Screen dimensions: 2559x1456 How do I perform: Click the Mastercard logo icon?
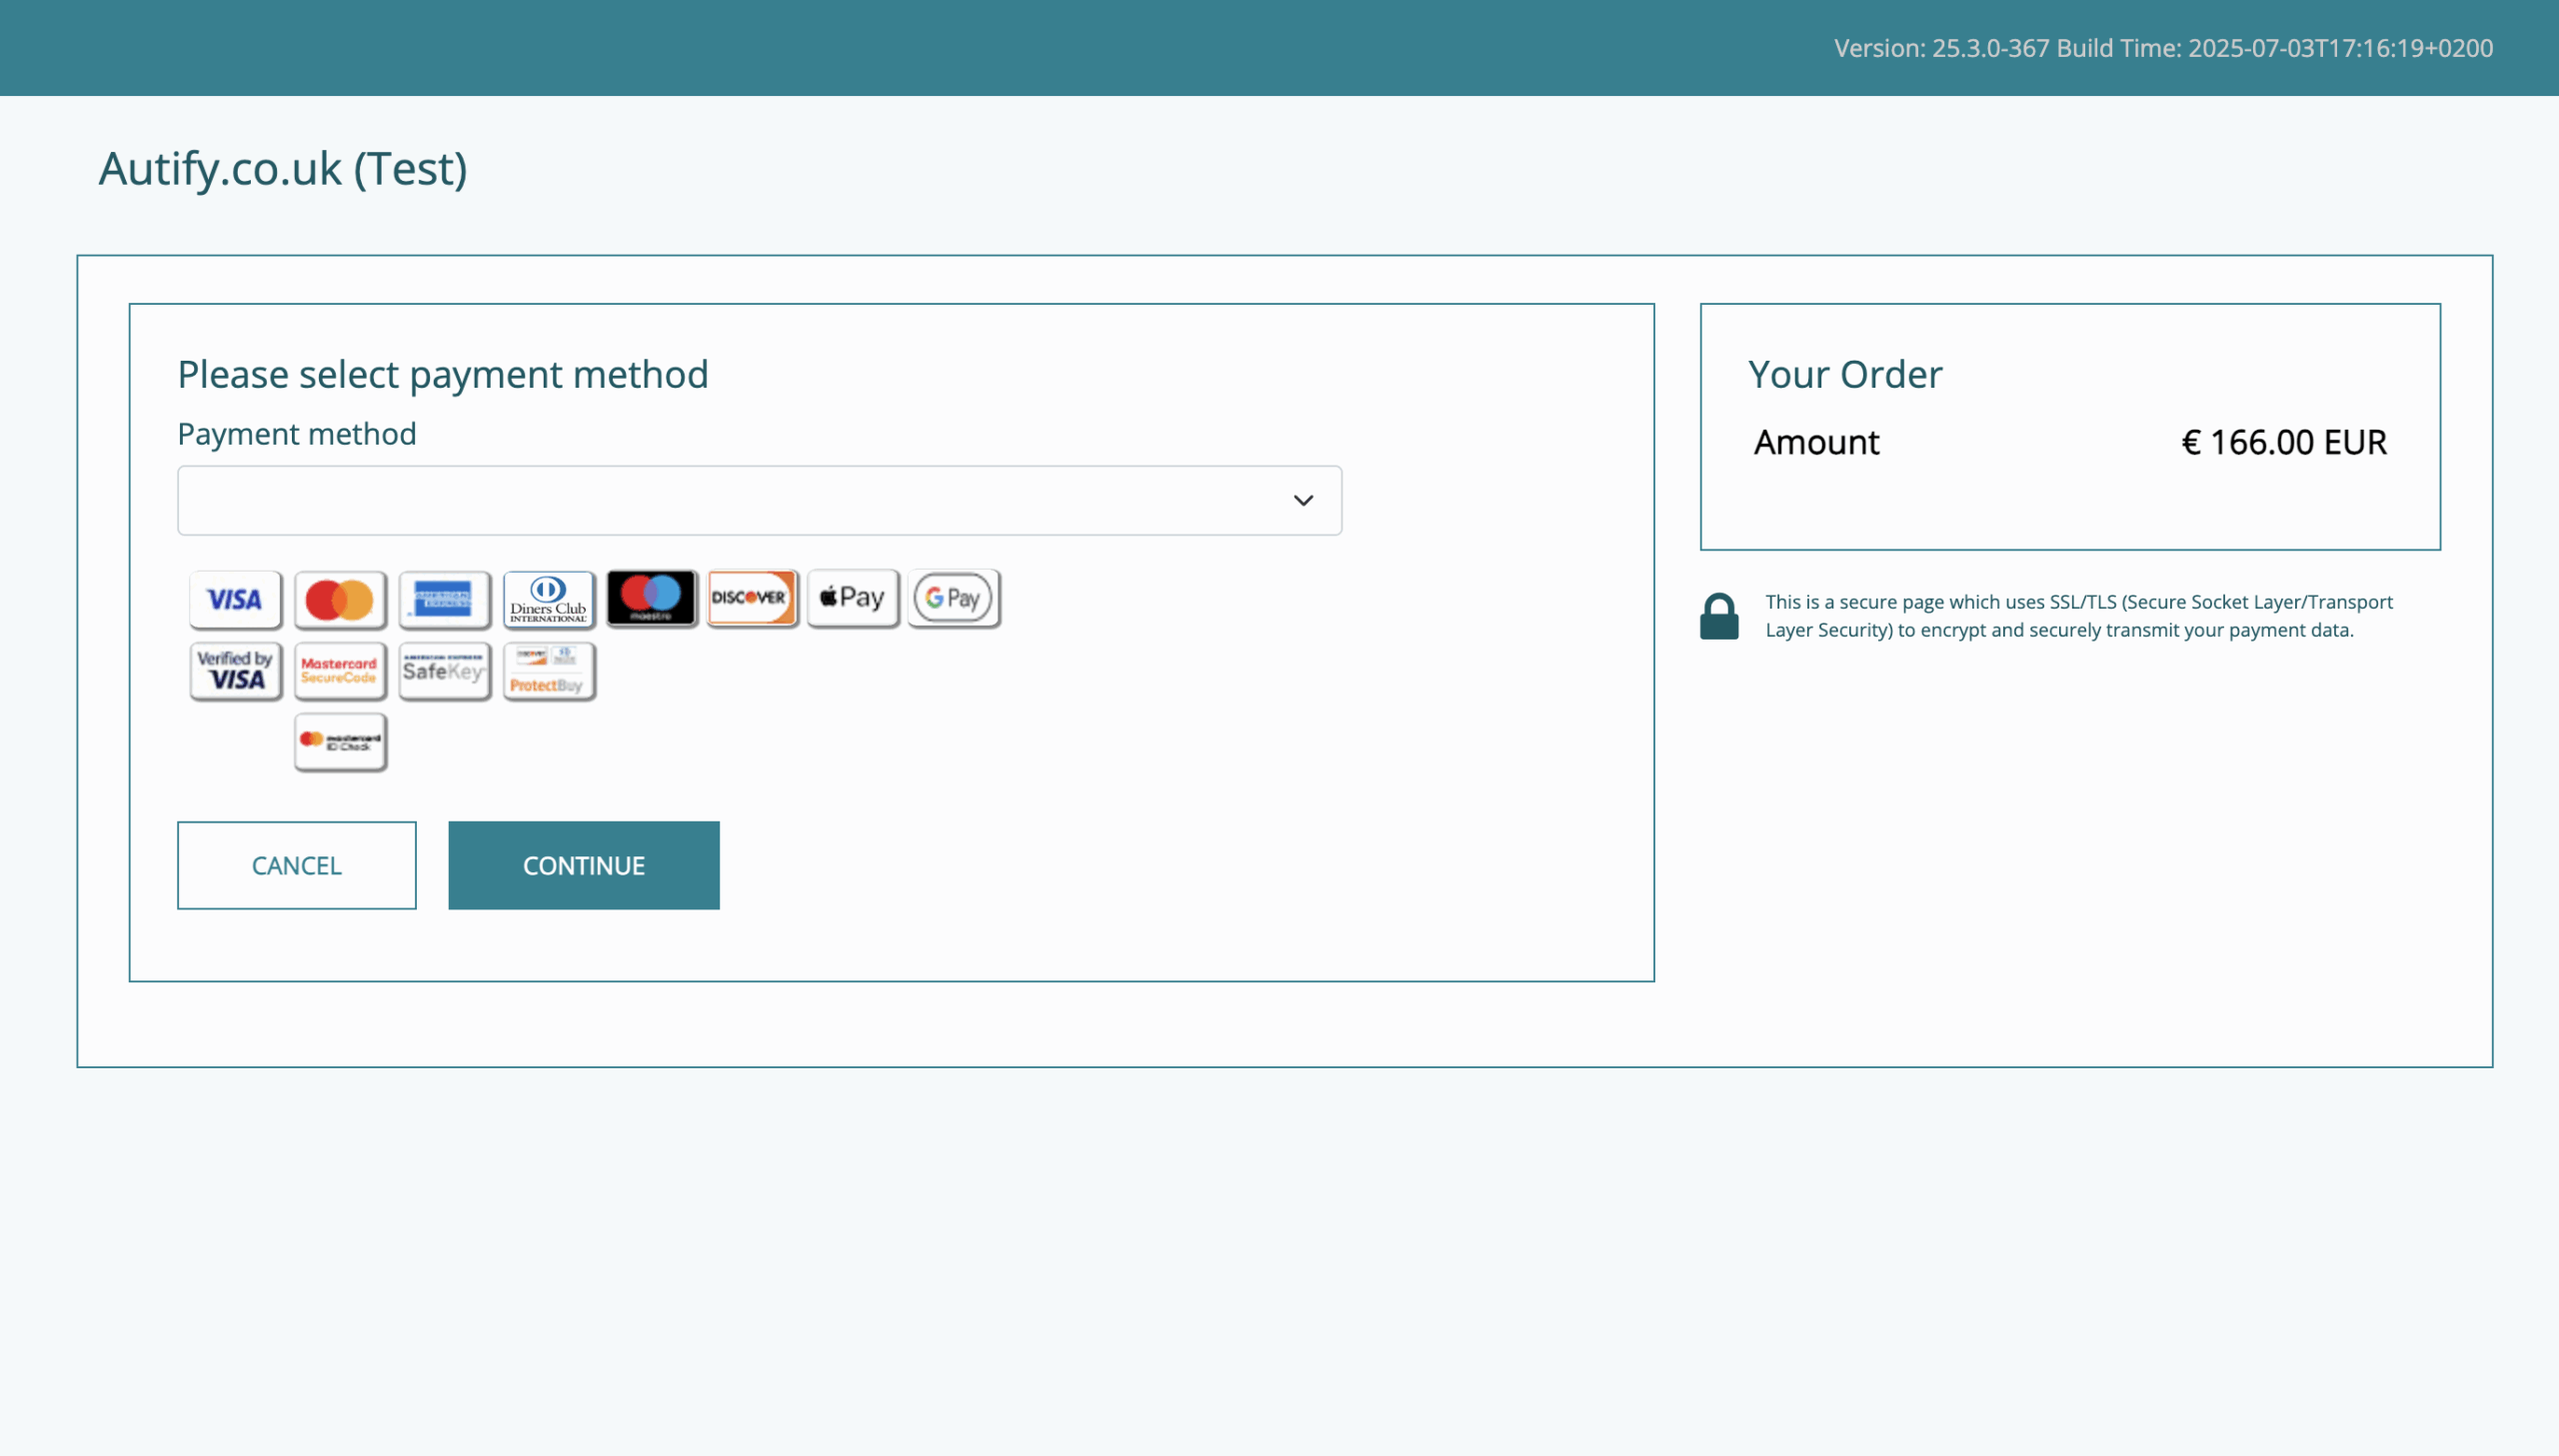click(x=340, y=599)
